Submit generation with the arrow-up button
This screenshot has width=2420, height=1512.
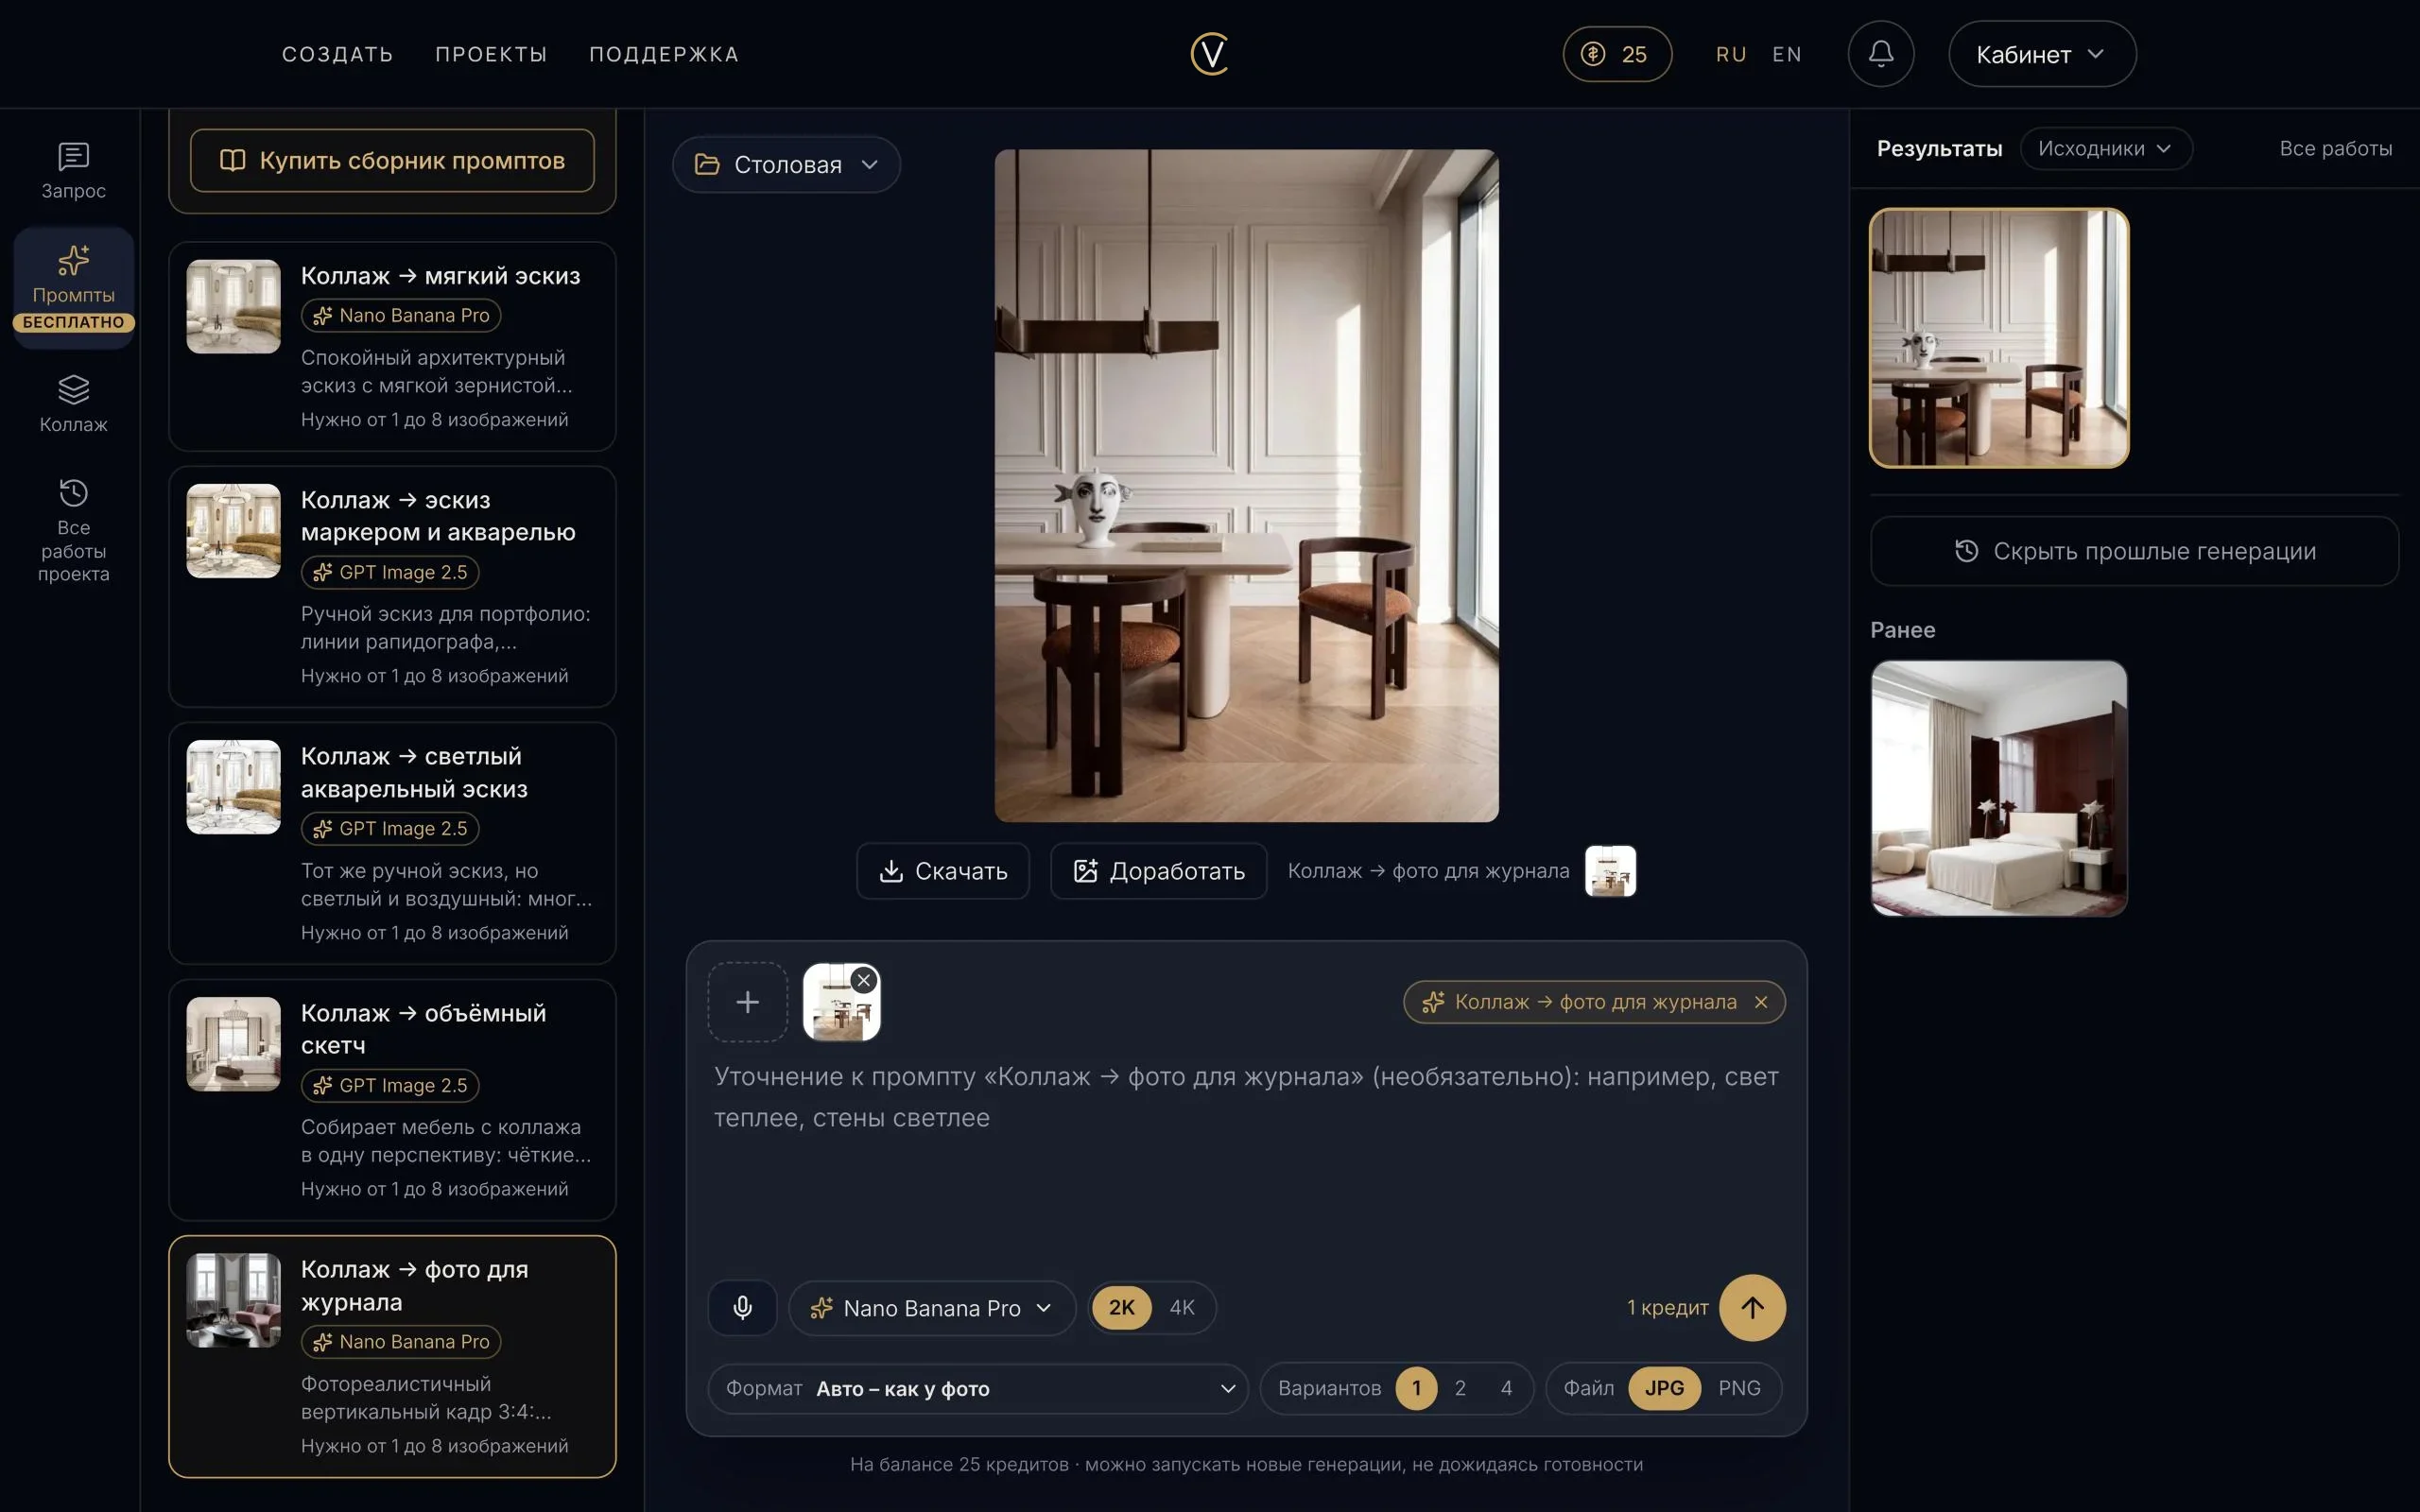[1752, 1307]
